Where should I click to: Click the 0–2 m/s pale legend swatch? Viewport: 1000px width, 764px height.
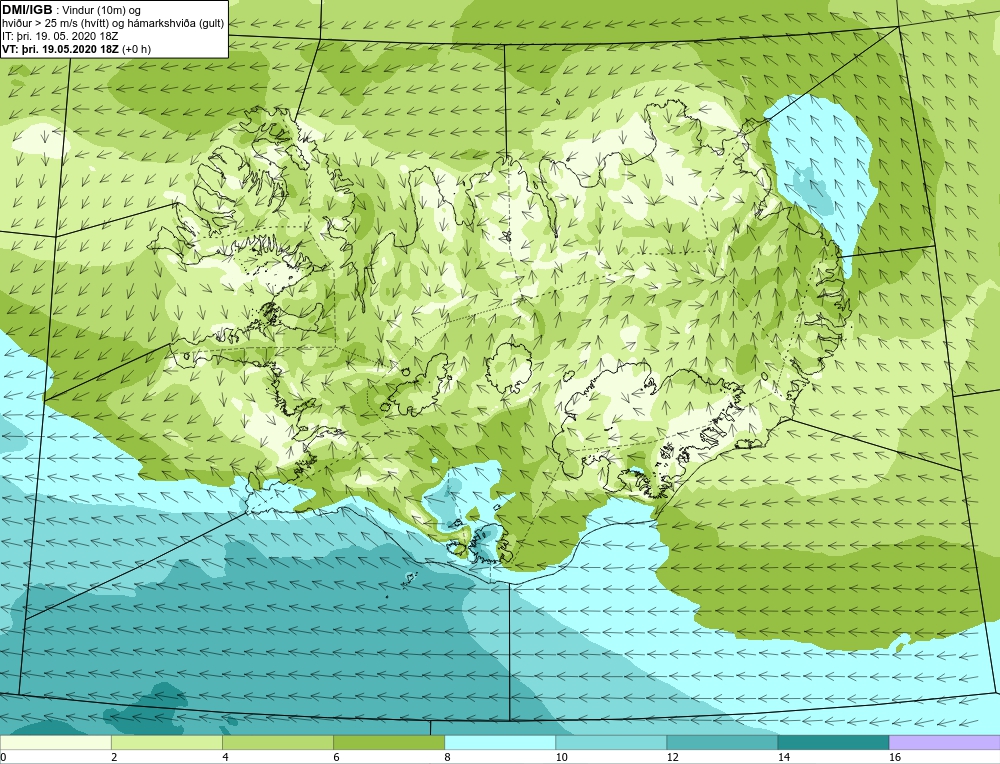point(55,742)
